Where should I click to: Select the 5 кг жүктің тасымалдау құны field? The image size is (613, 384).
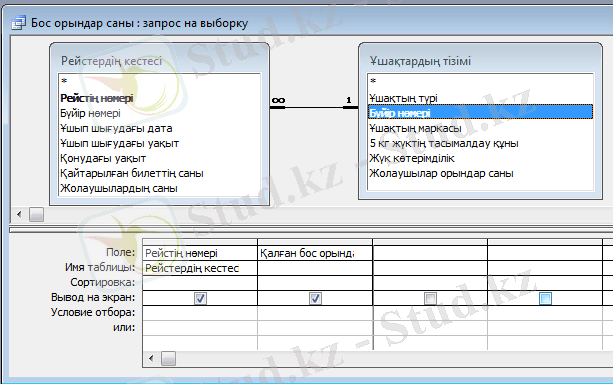coord(480,144)
